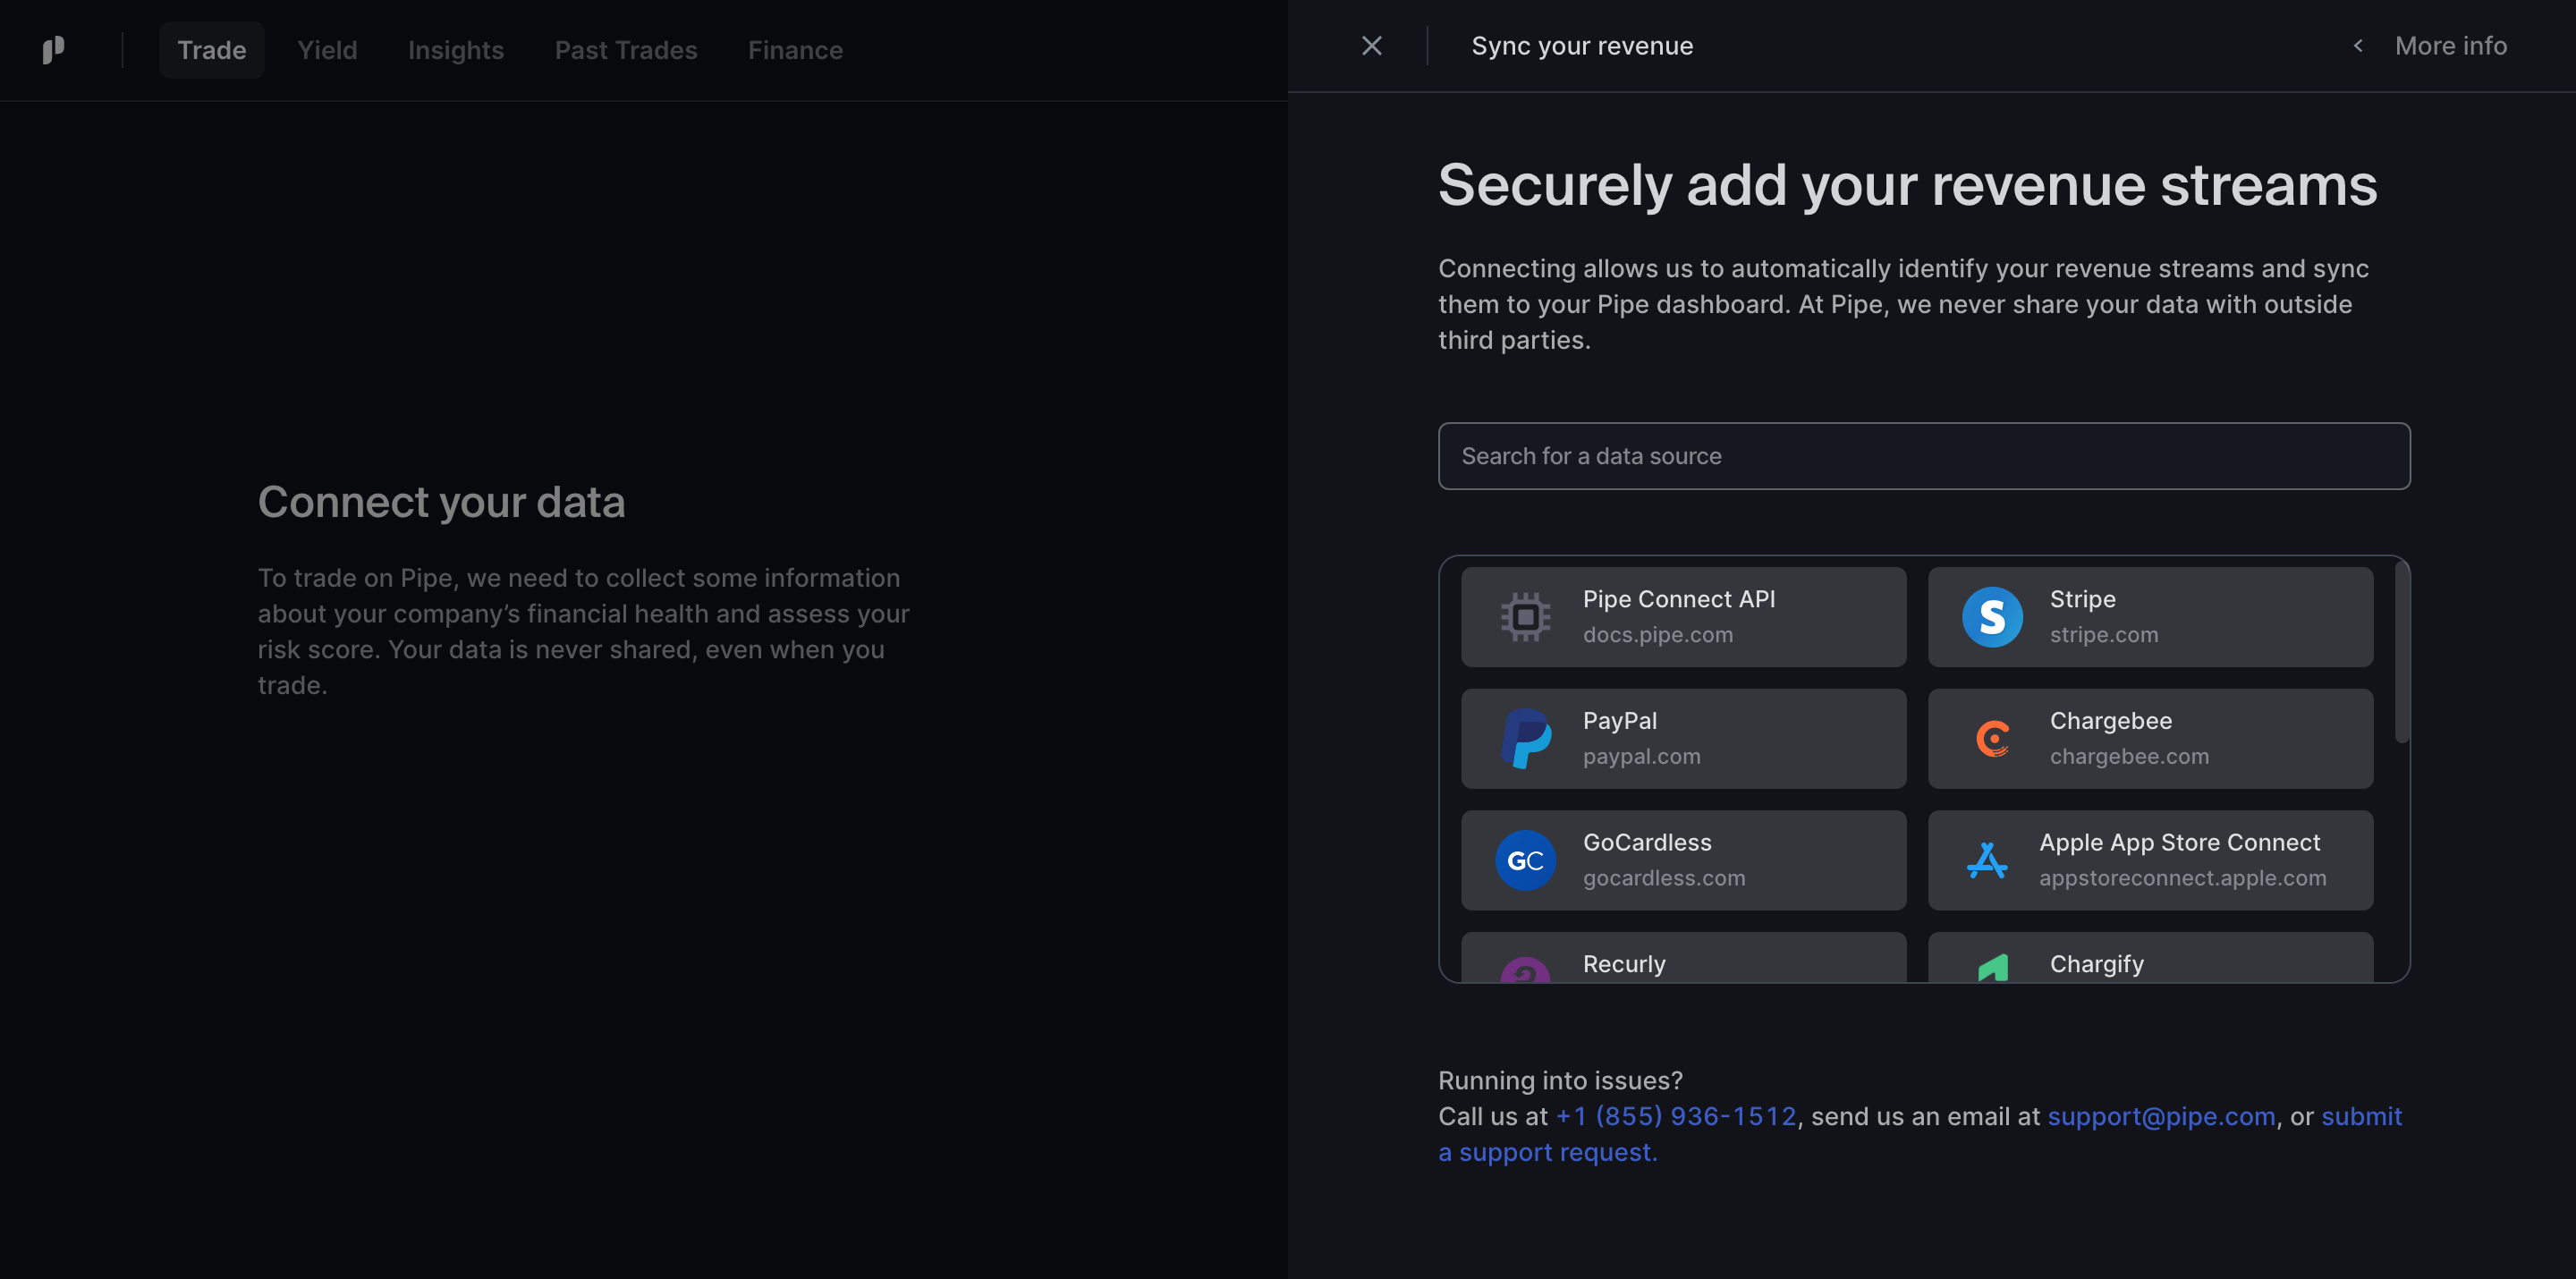Select PayPal as data source
Screen dimensions: 2576x1279
pos(1683,739)
